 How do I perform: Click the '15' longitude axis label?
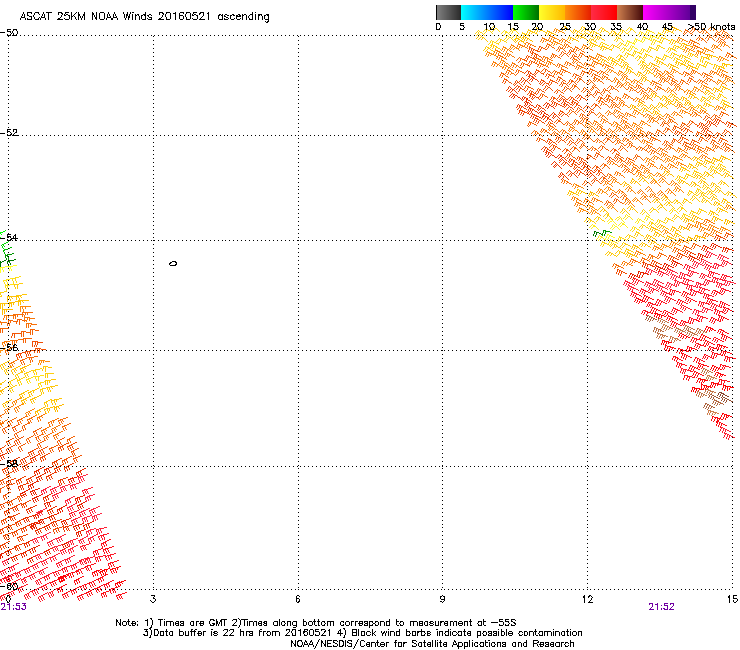[732, 599]
